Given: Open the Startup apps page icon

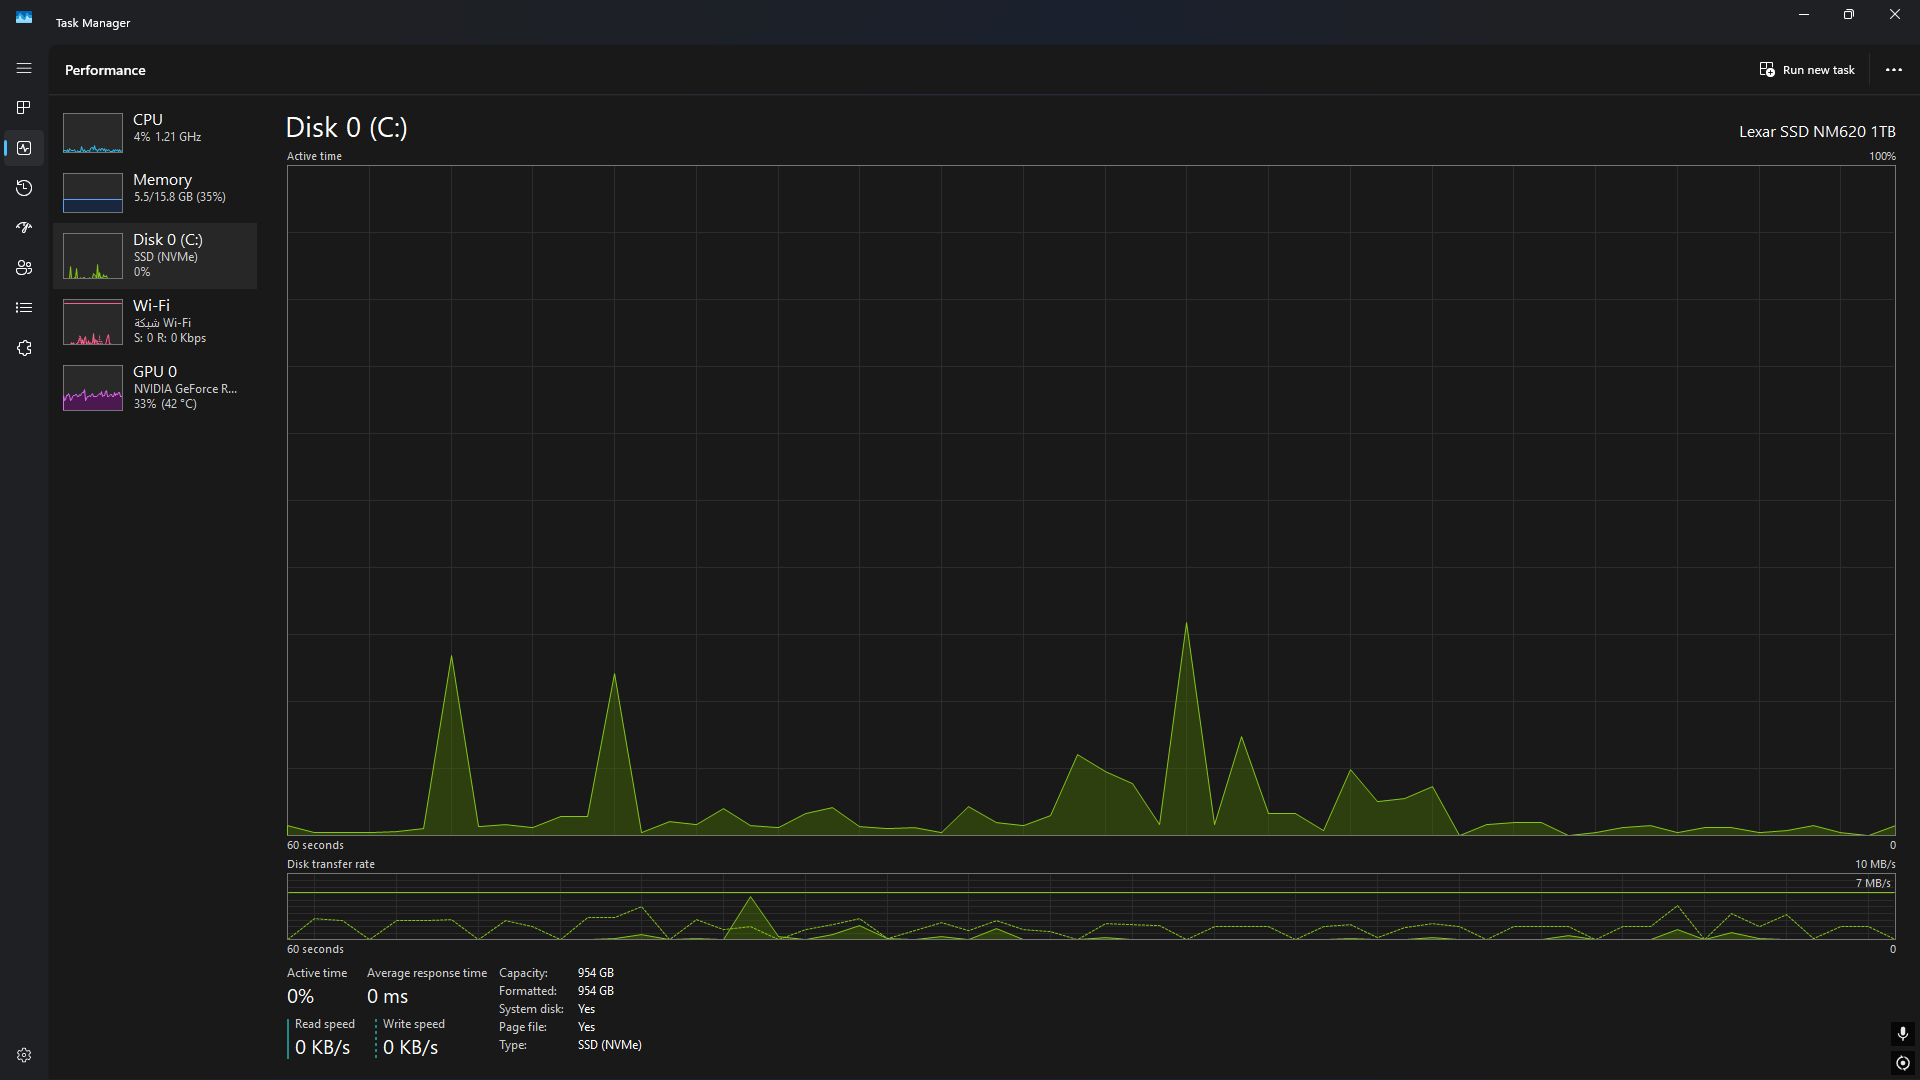Looking at the screenshot, I should pyautogui.click(x=24, y=228).
